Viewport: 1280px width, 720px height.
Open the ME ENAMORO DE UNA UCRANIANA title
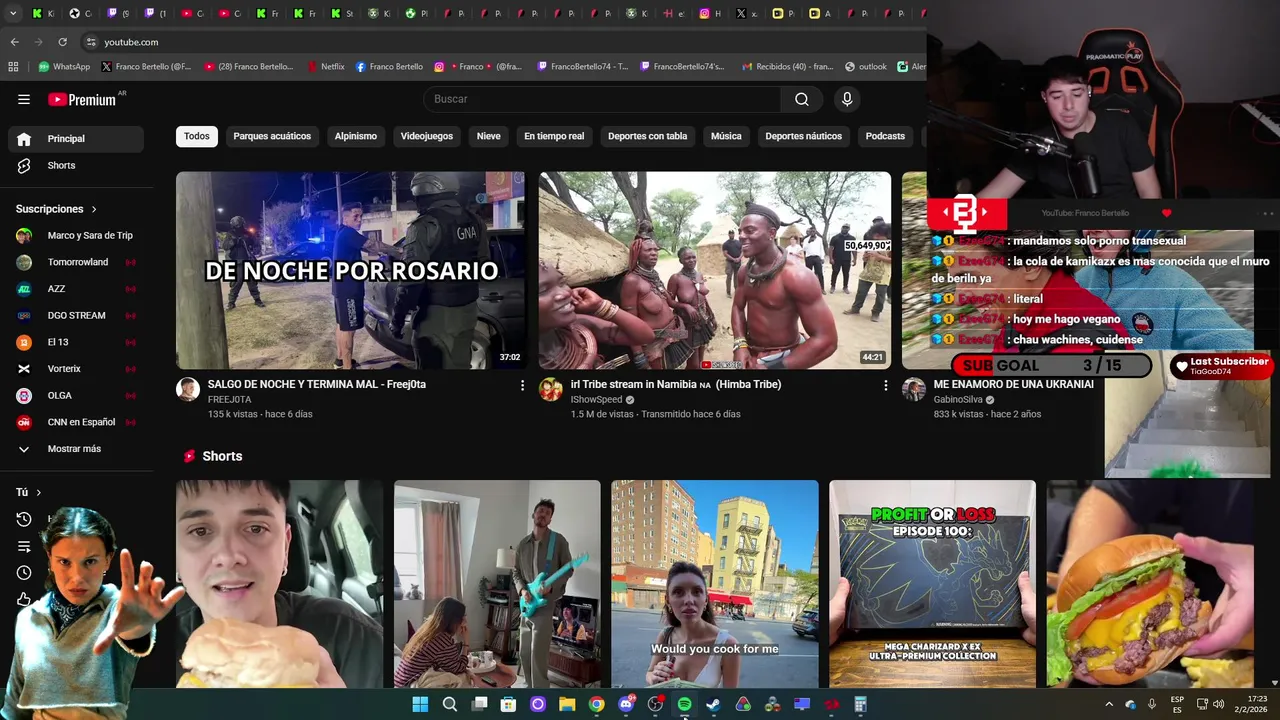pyautogui.click(x=1014, y=384)
